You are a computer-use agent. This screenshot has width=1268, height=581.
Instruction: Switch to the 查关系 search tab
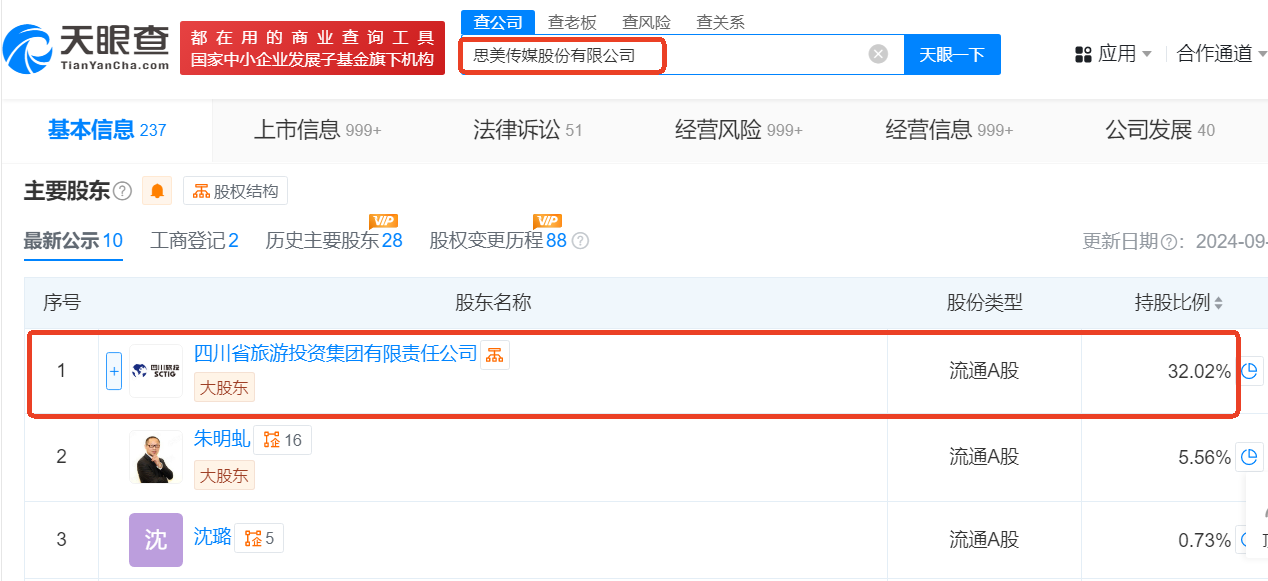tap(721, 22)
